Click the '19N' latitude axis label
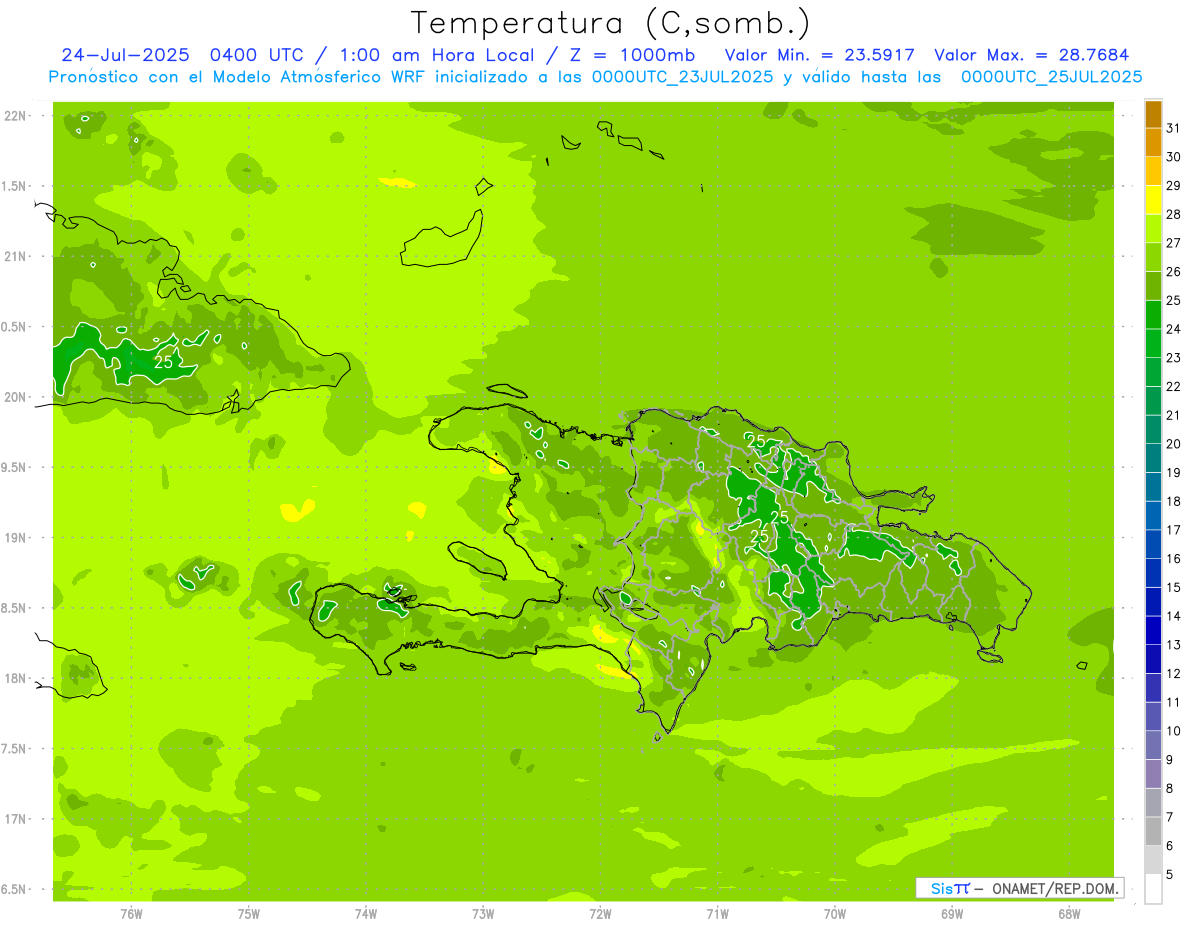Viewport: 1200px width, 927px height. tap(16, 537)
